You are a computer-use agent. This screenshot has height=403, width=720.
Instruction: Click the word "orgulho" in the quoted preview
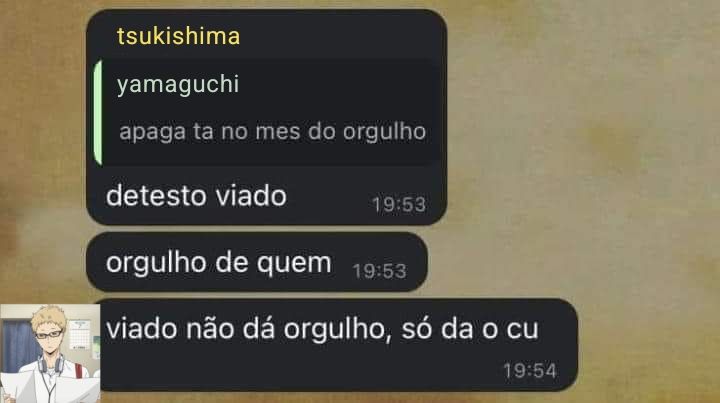tap(384, 132)
